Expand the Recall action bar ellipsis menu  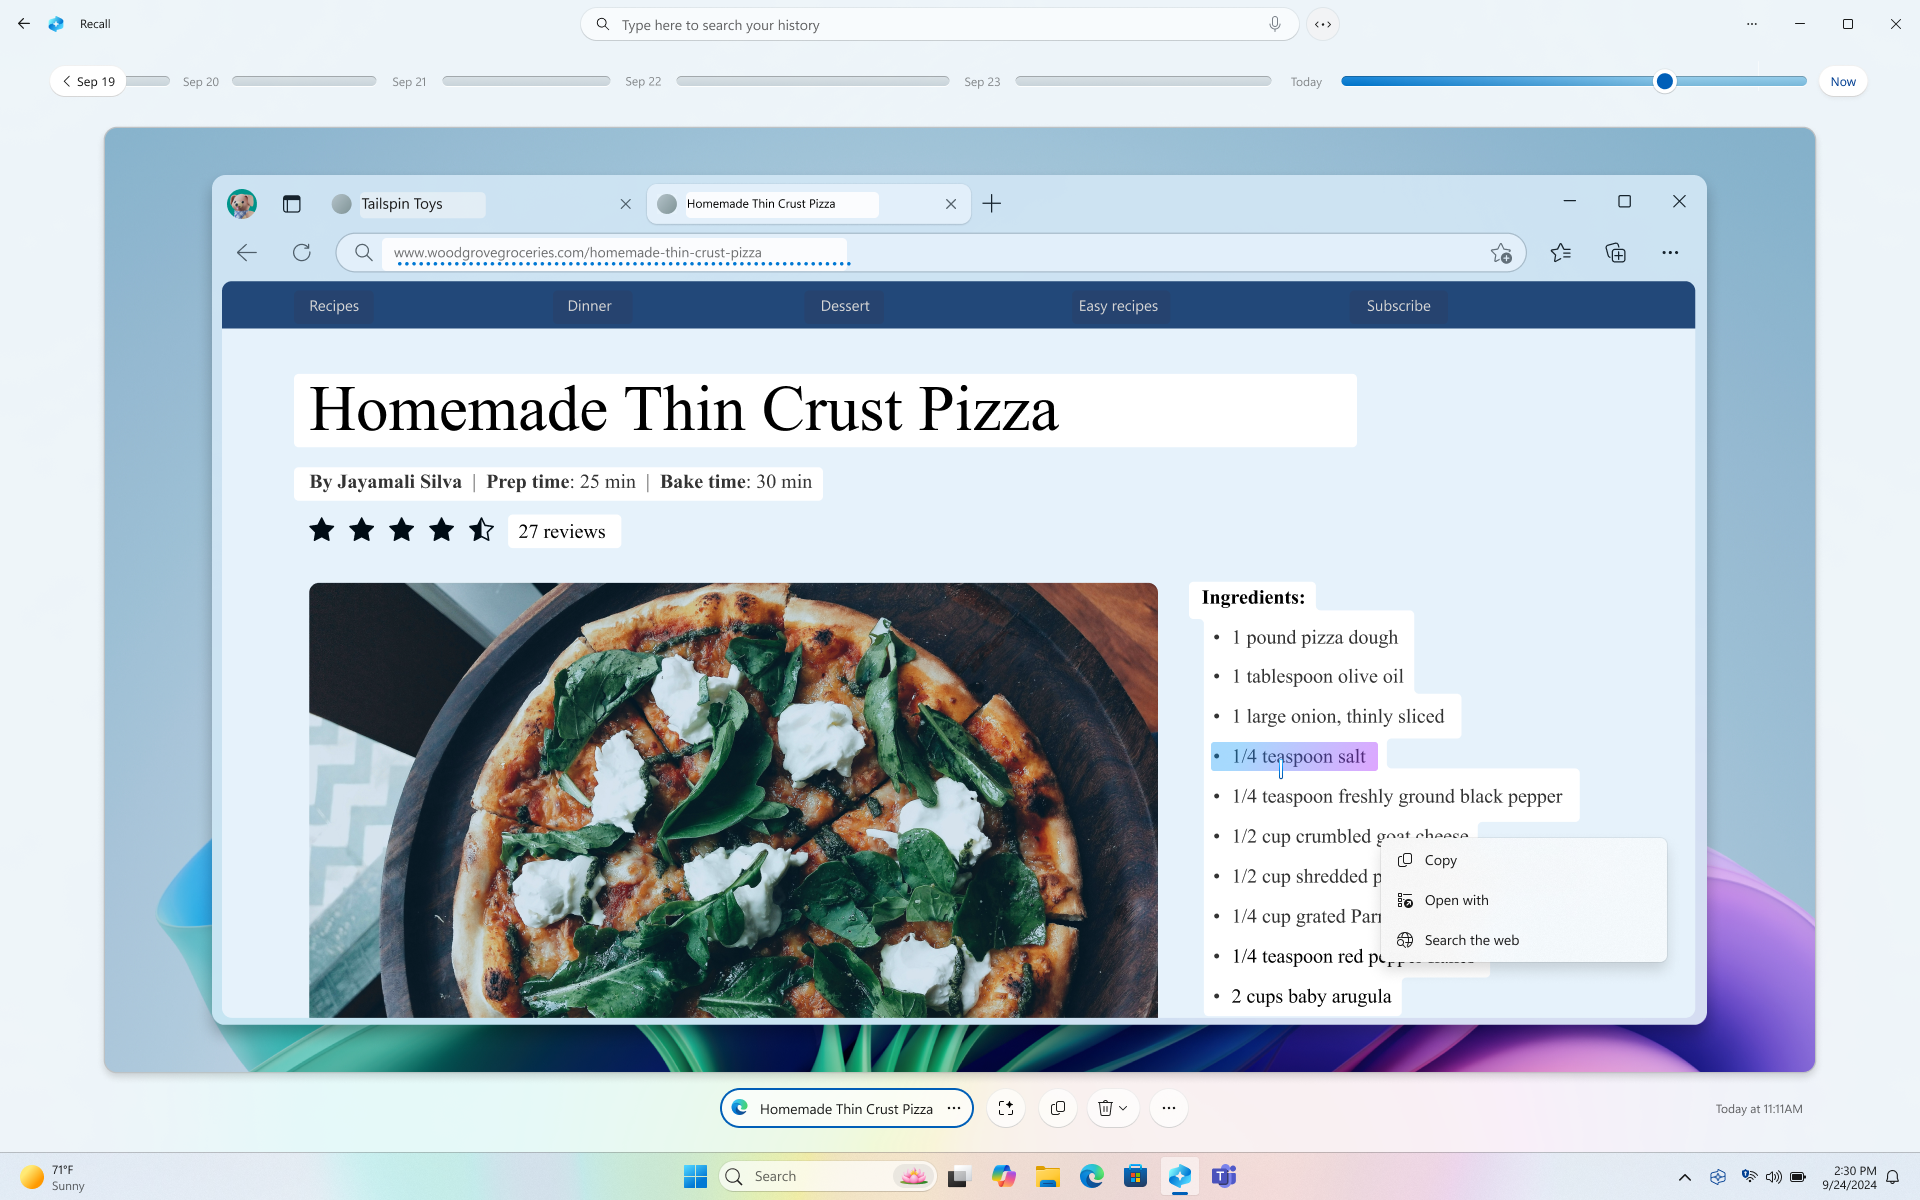coord(1168,1107)
